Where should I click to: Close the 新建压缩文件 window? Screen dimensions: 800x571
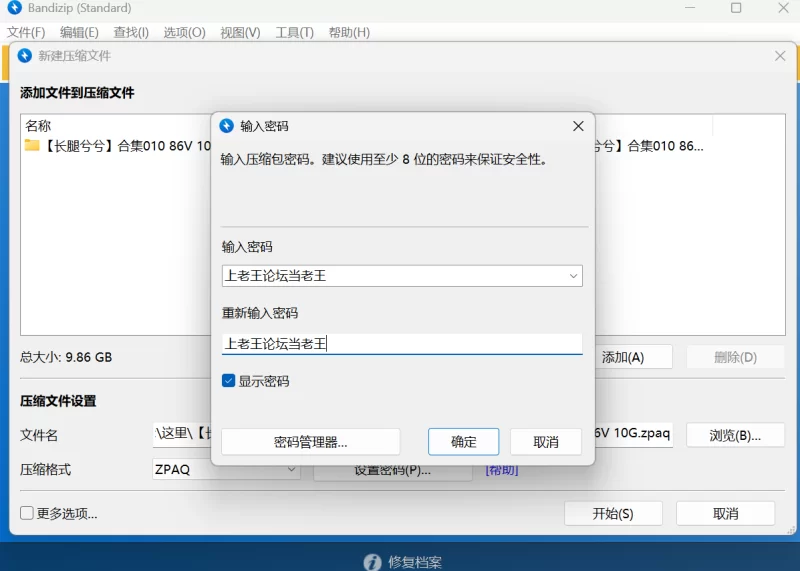pyautogui.click(x=780, y=56)
